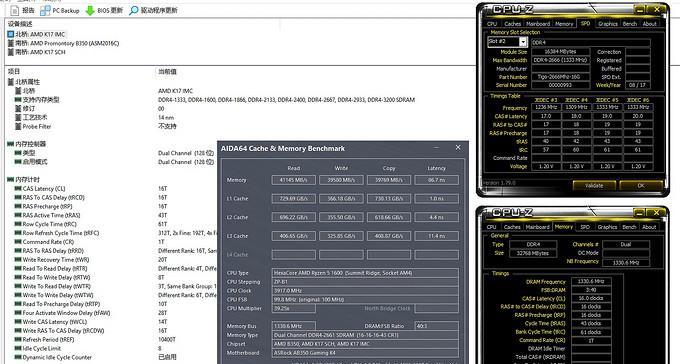Click the Module Size 16384 MBytes field

click(561, 52)
